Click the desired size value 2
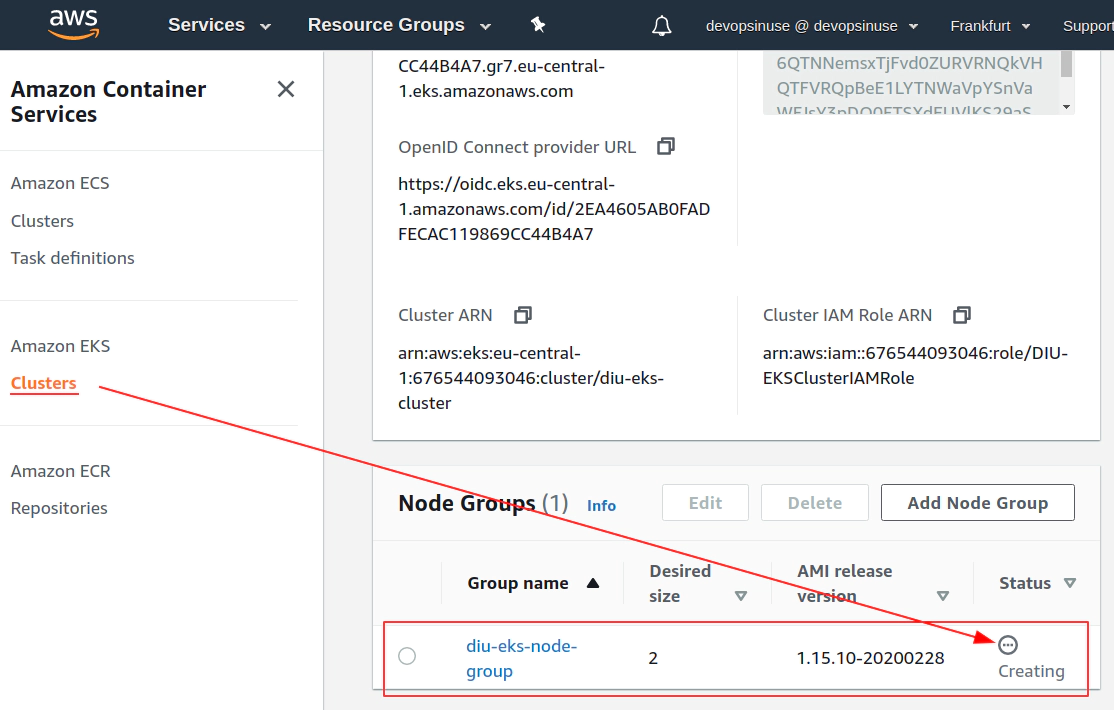 (x=653, y=658)
